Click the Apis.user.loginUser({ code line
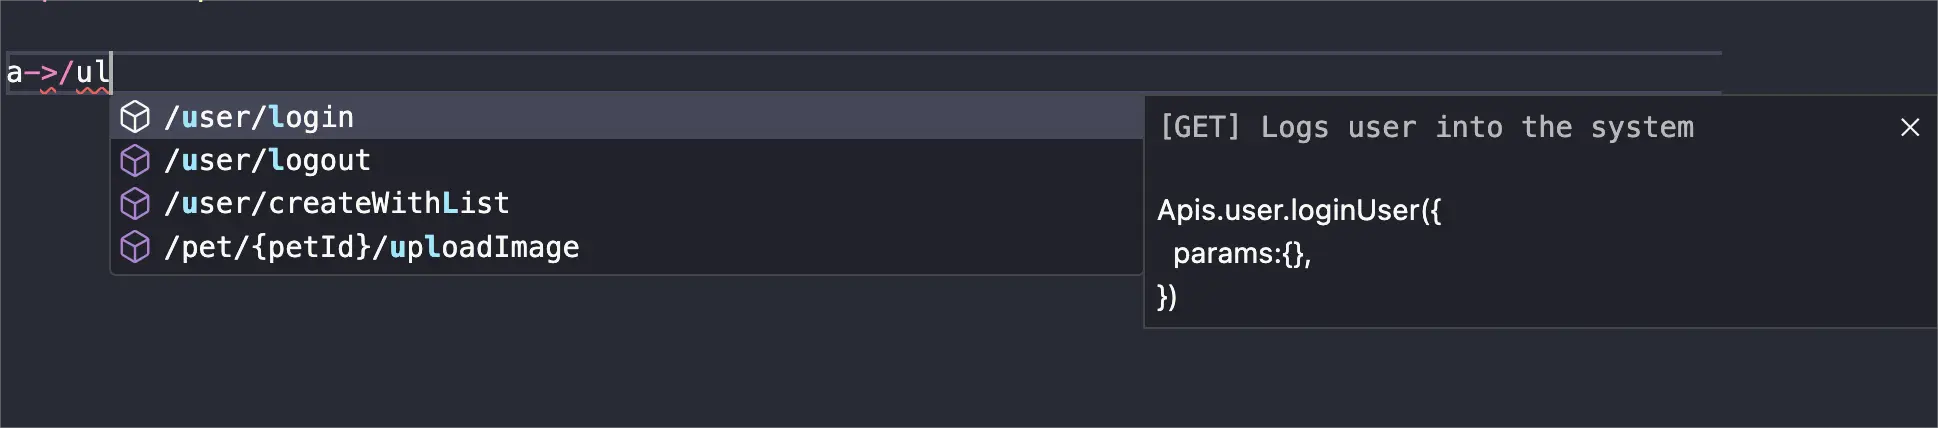1938x428 pixels. [1298, 210]
